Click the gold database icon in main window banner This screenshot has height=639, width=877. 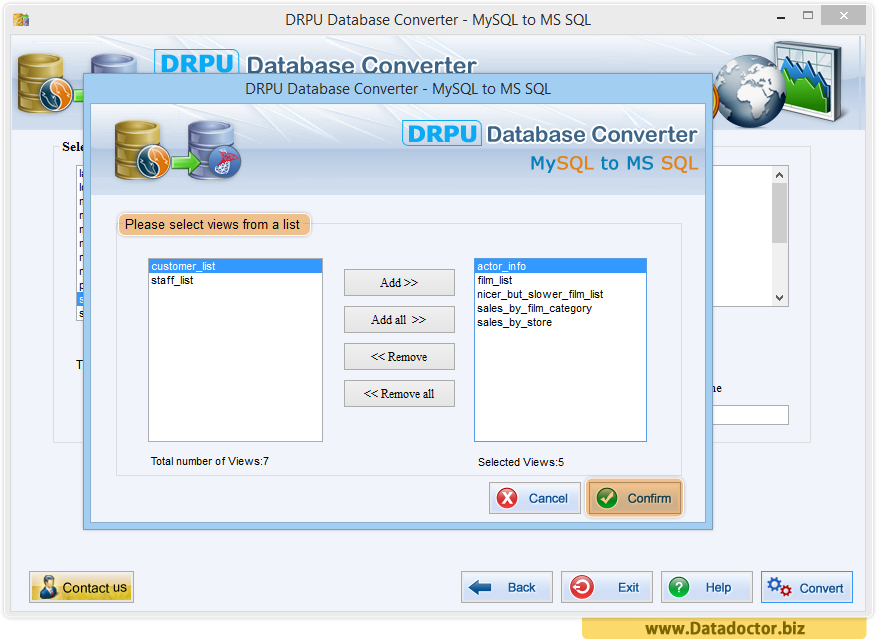click(45, 83)
